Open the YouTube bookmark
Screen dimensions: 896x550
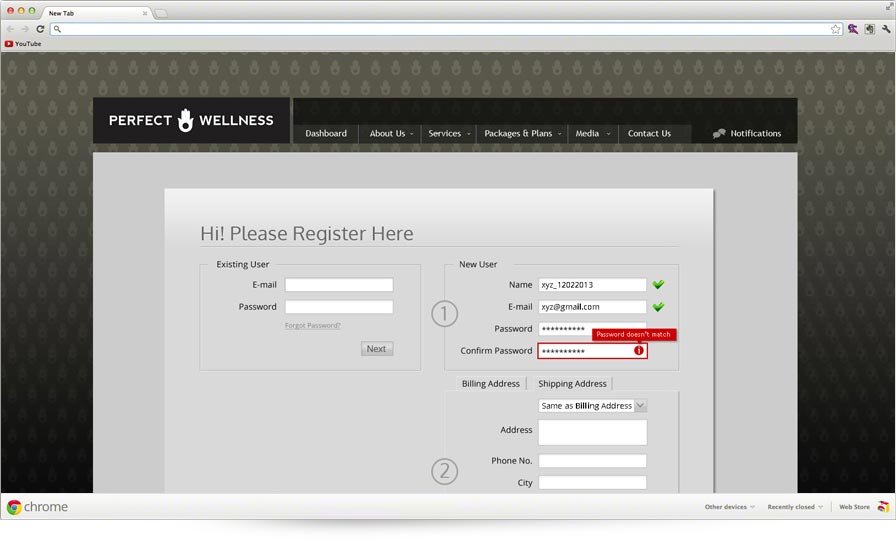(23, 44)
